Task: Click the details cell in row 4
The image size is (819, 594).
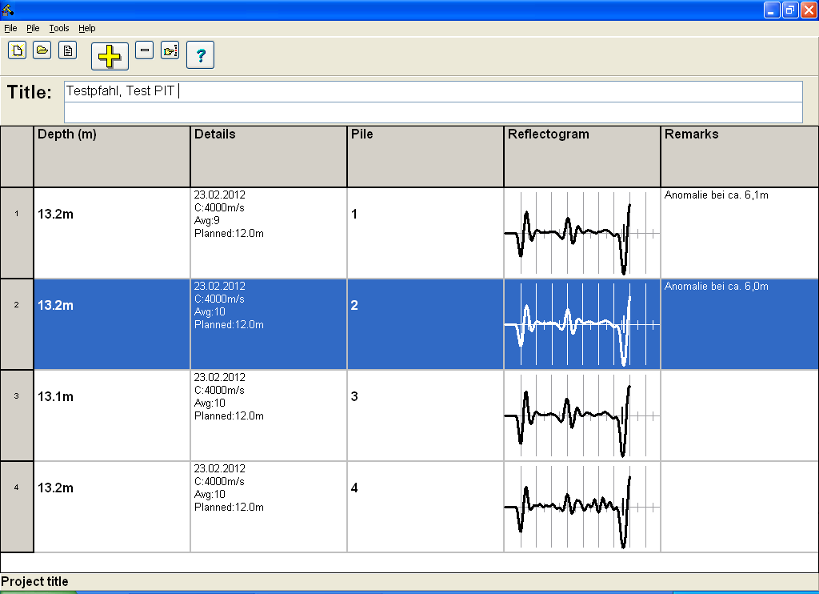Action: pyautogui.click(x=268, y=507)
